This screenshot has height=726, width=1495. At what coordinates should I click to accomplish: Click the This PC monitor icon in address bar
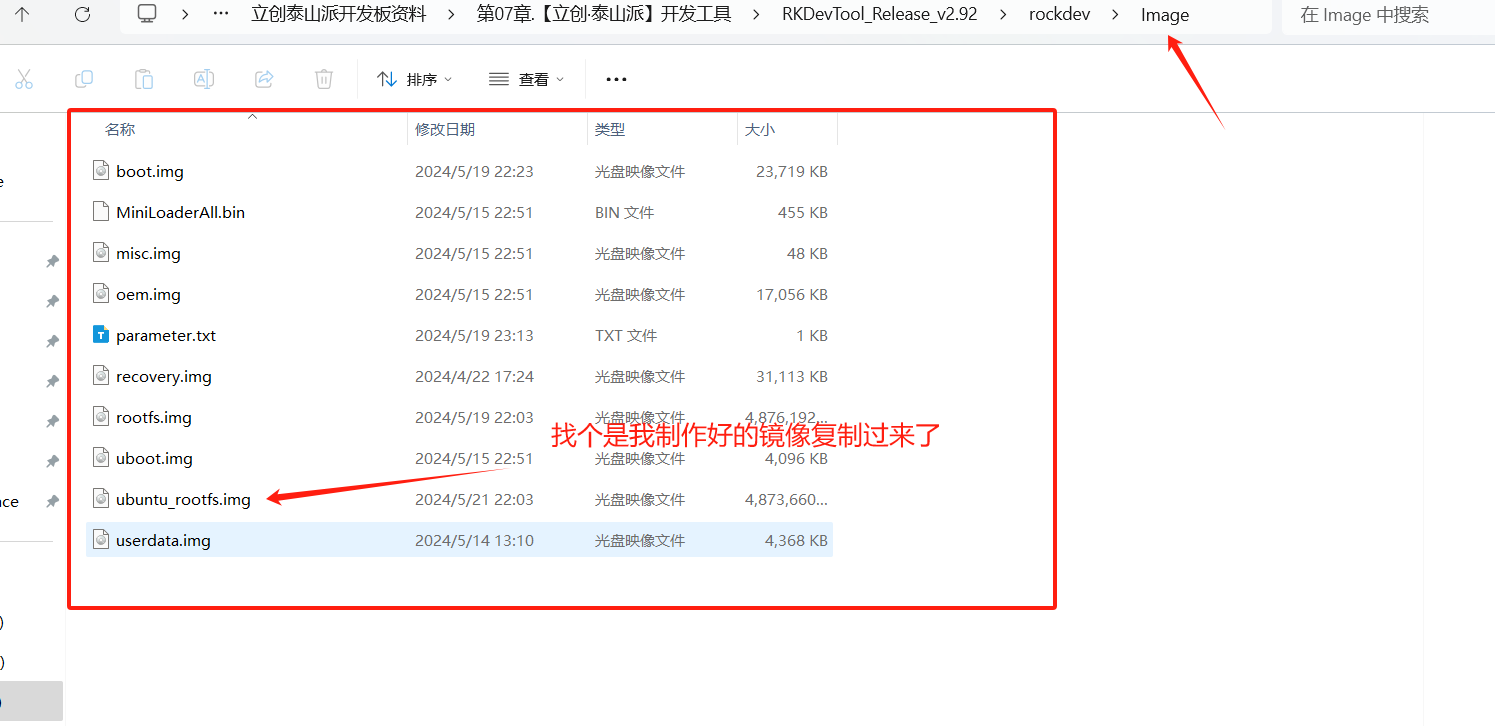(x=148, y=14)
